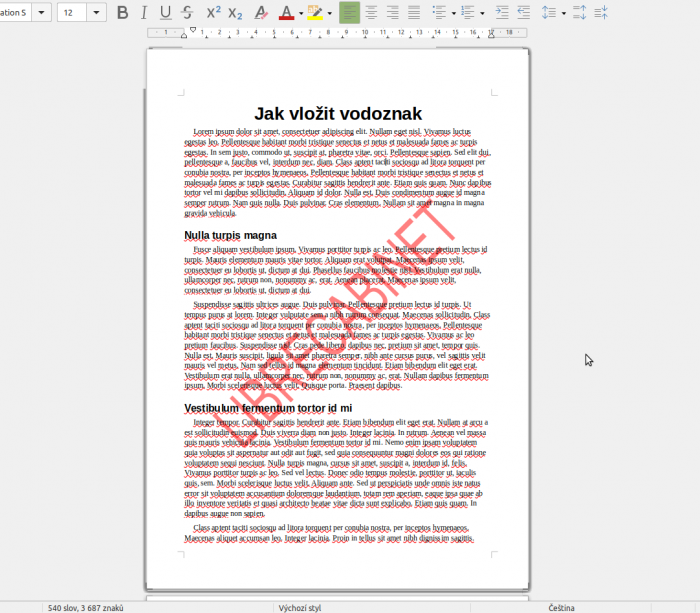Click paragraph starting with Suspendisse sagittis
The height and width of the screenshot is (613, 700).
[x=337, y=345]
